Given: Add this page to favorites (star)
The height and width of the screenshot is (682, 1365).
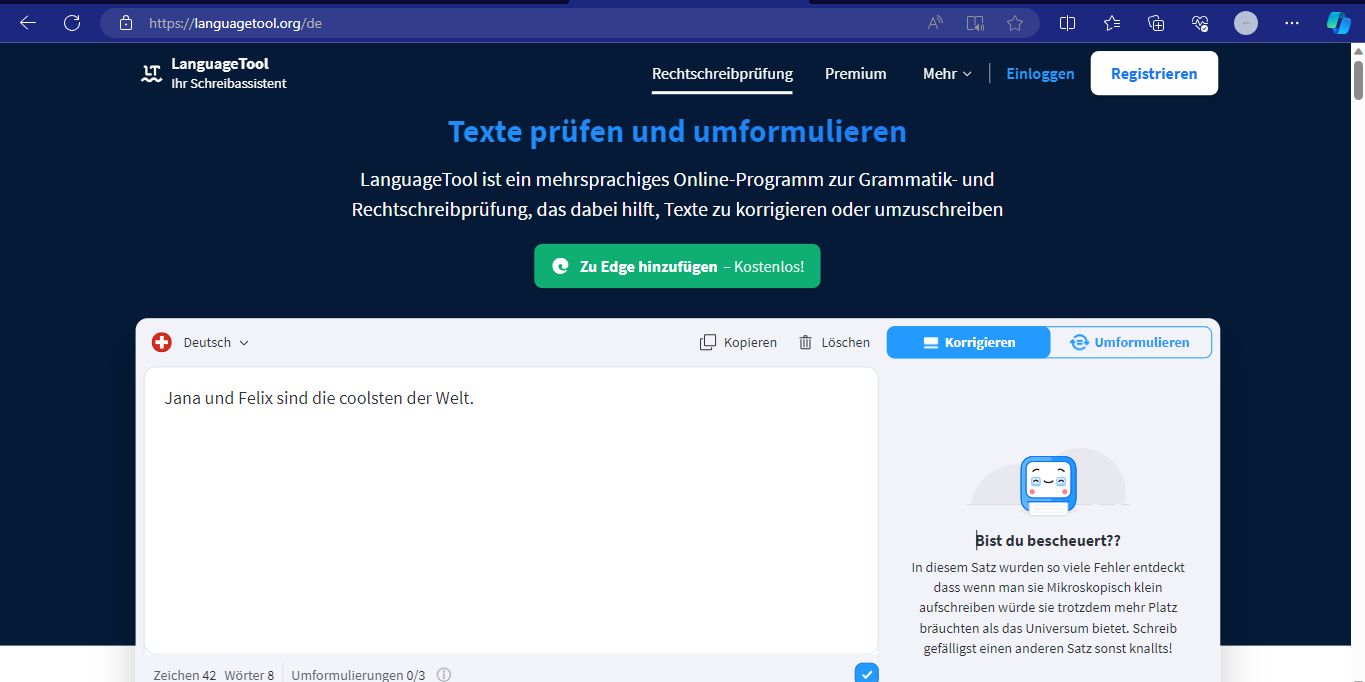Looking at the screenshot, I should click(1015, 23).
